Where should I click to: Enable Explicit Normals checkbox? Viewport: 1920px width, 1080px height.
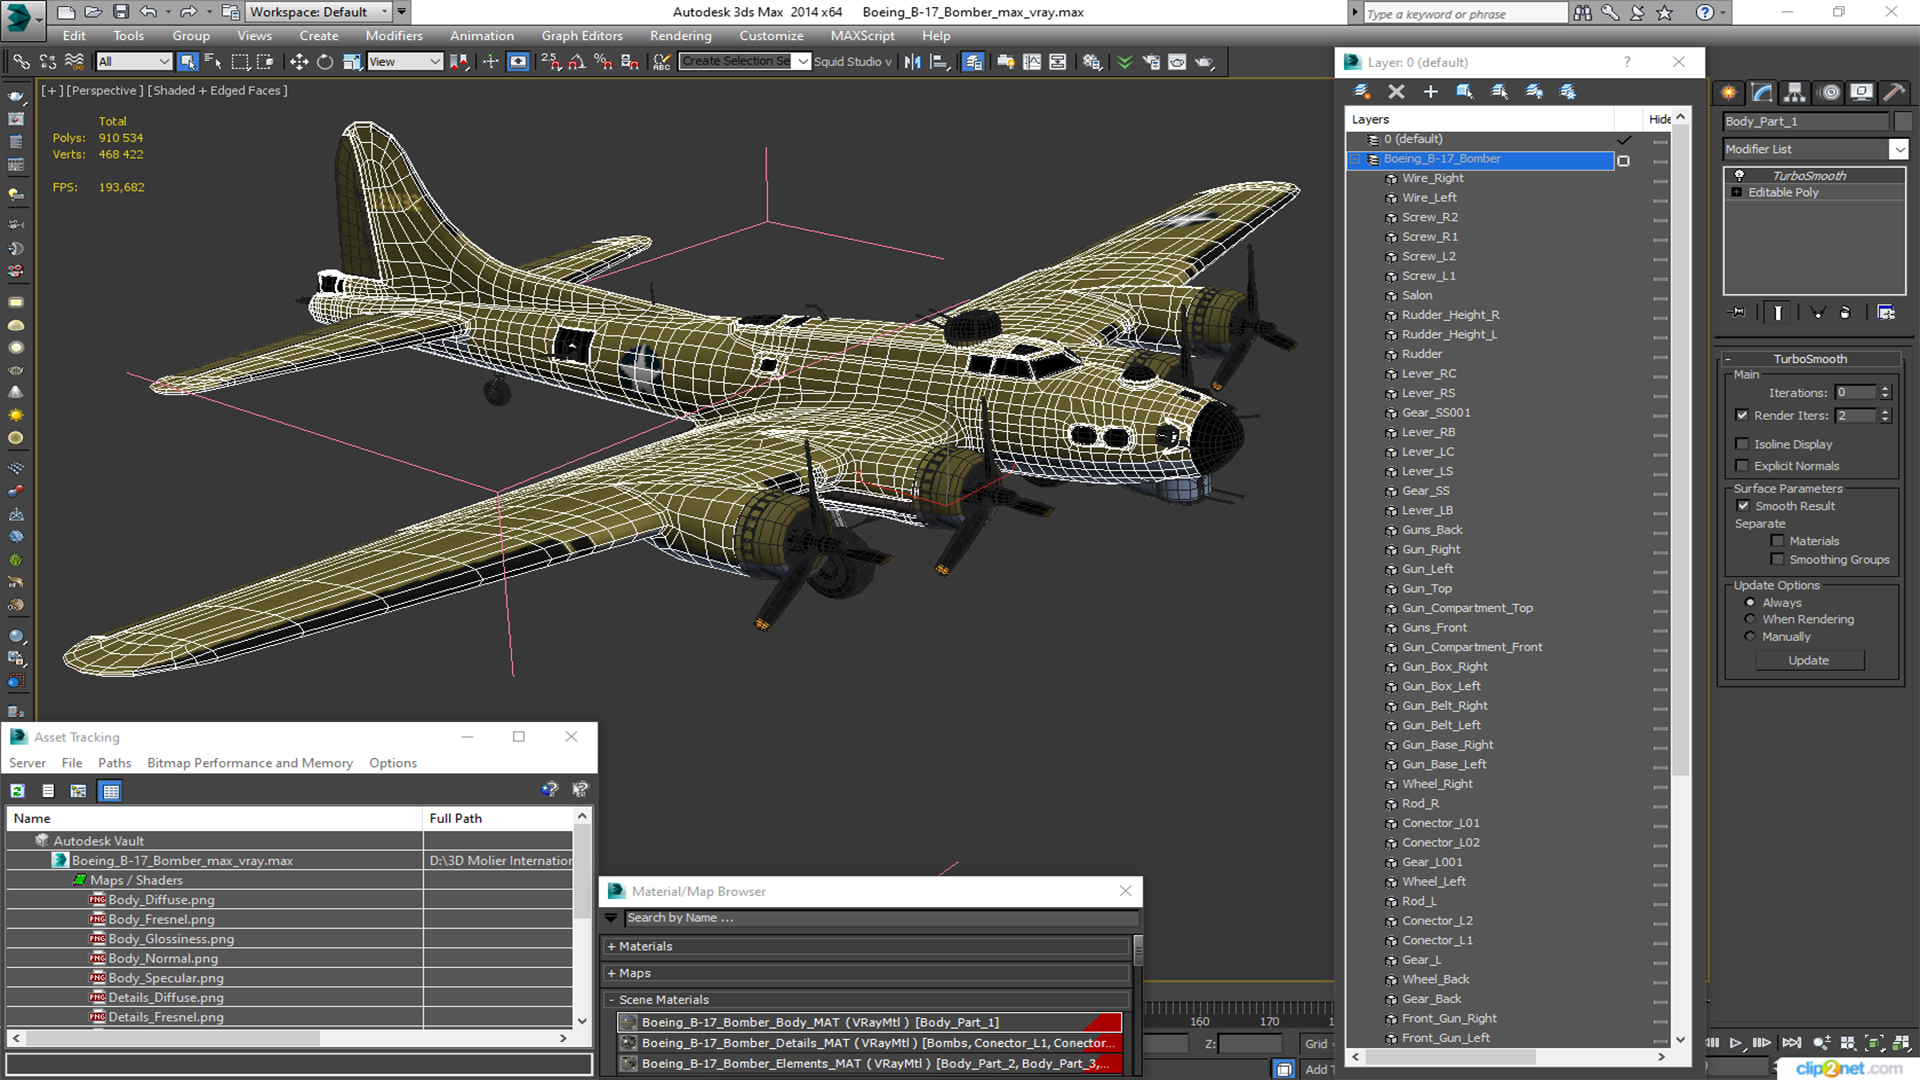[x=1742, y=466]
